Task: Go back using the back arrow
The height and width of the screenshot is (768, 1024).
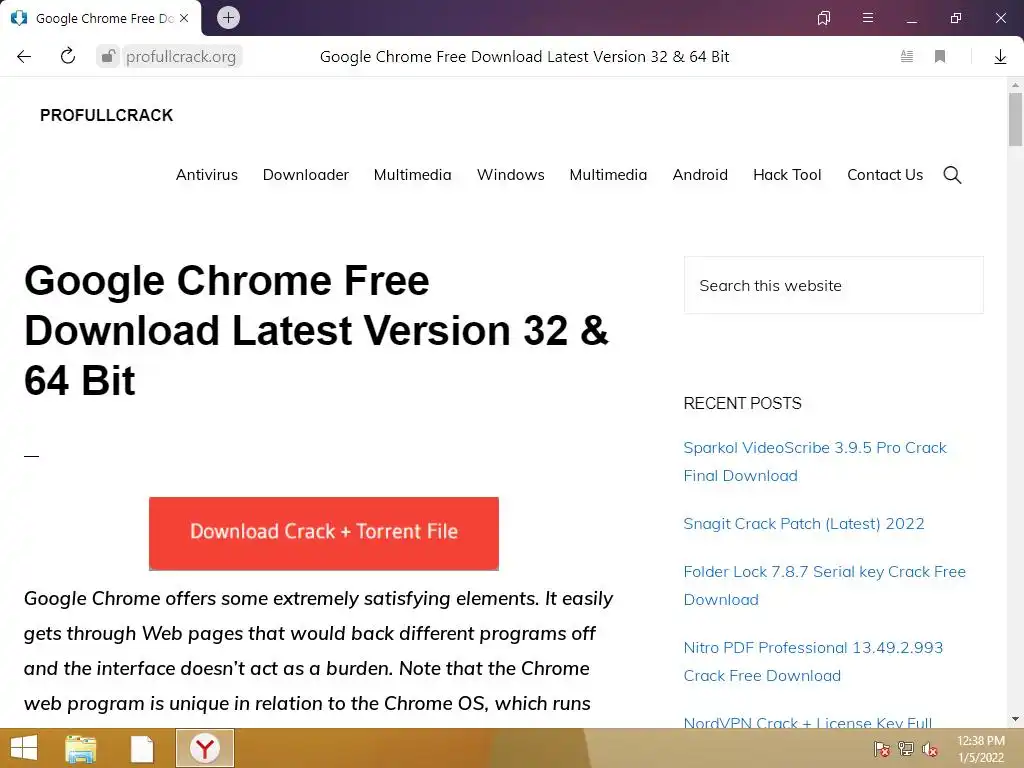Action: click(24, 56)
